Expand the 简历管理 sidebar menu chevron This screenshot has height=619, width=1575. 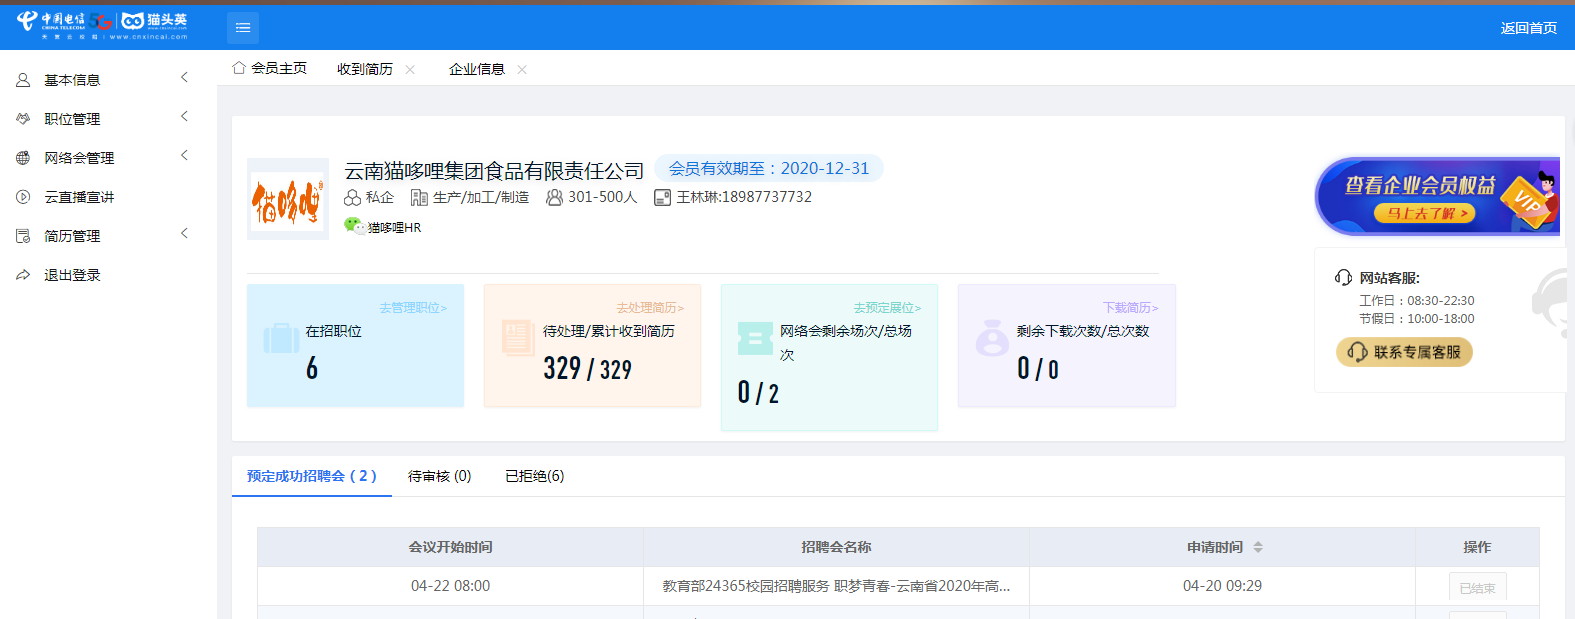pyautogui.click(x=184, y=233)
